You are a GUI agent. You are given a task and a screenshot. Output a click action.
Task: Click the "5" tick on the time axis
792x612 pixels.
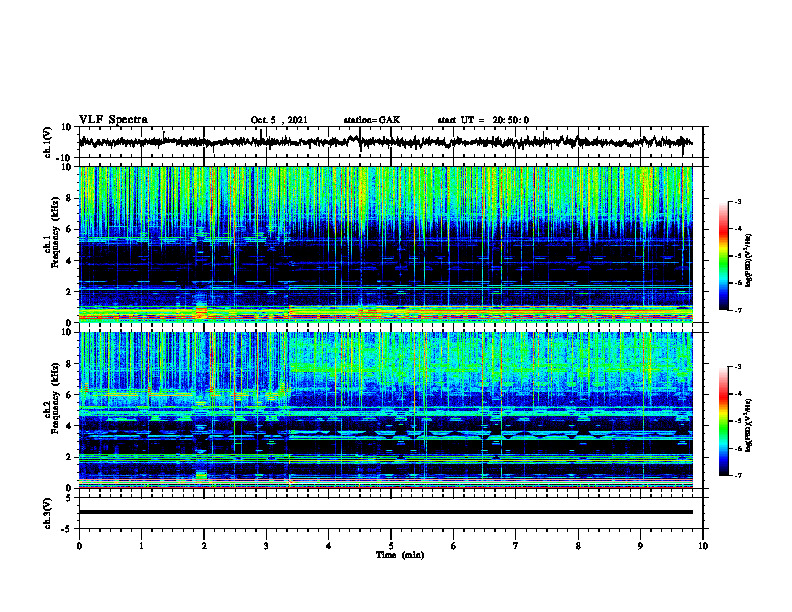(391, 546)
